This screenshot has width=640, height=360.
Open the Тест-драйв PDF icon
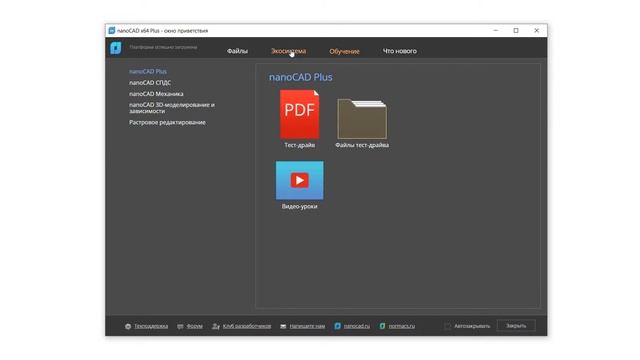tap(300, 115)
